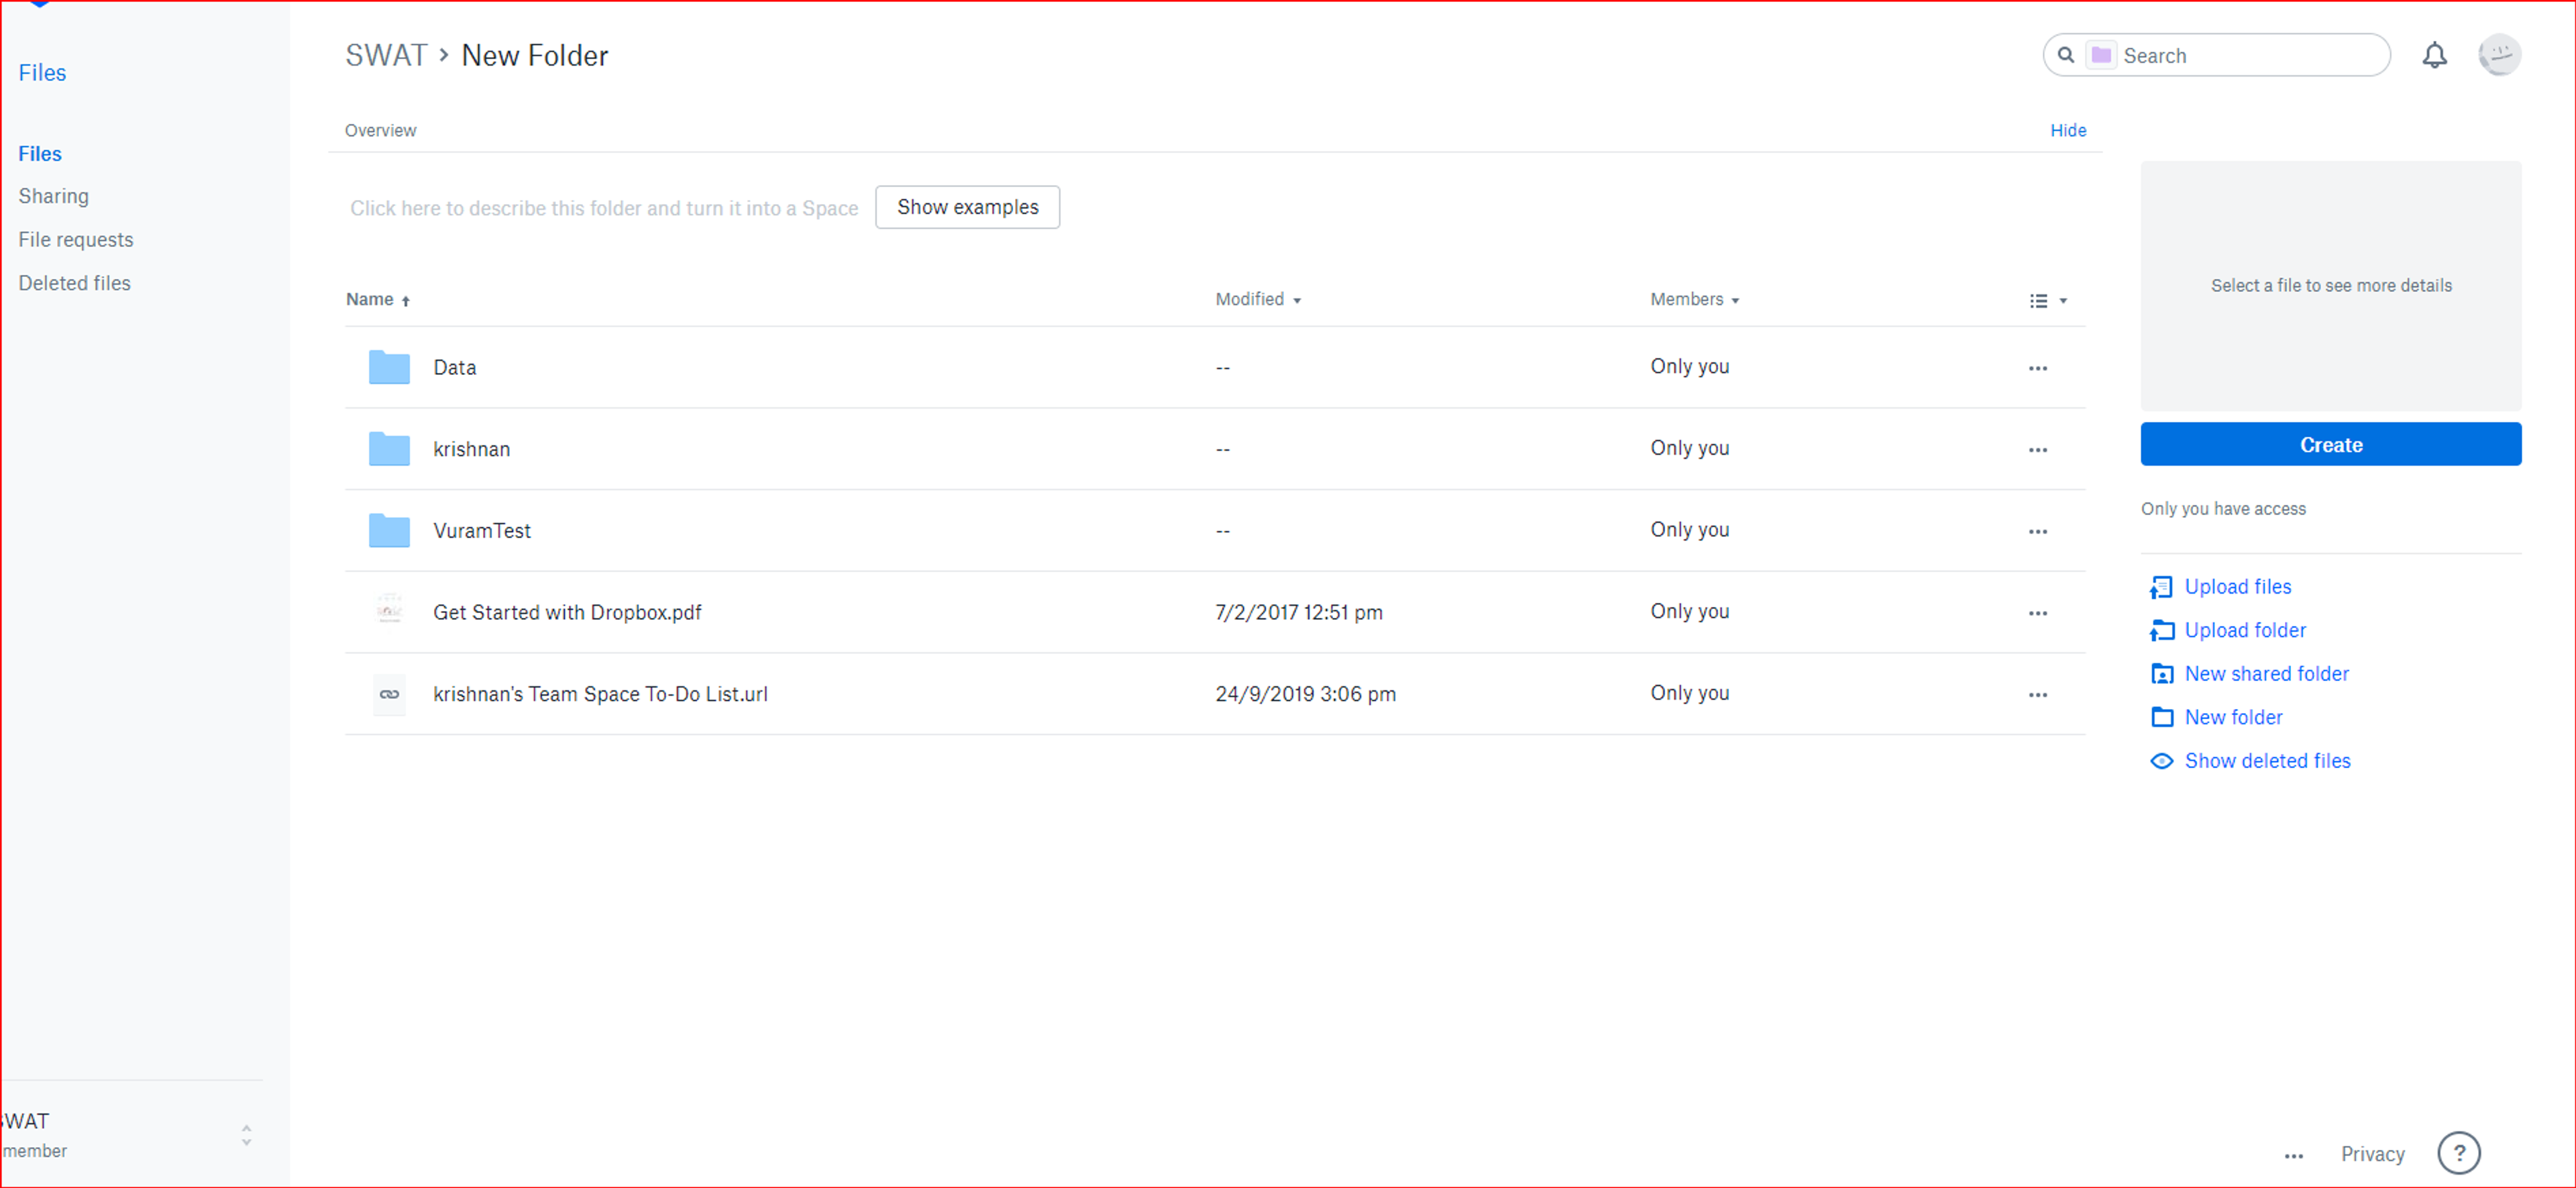The image size is (2576, 1188).
Task: Open more options for Get Started with Dropbox.pdf
Action: tap(2037, 613)
